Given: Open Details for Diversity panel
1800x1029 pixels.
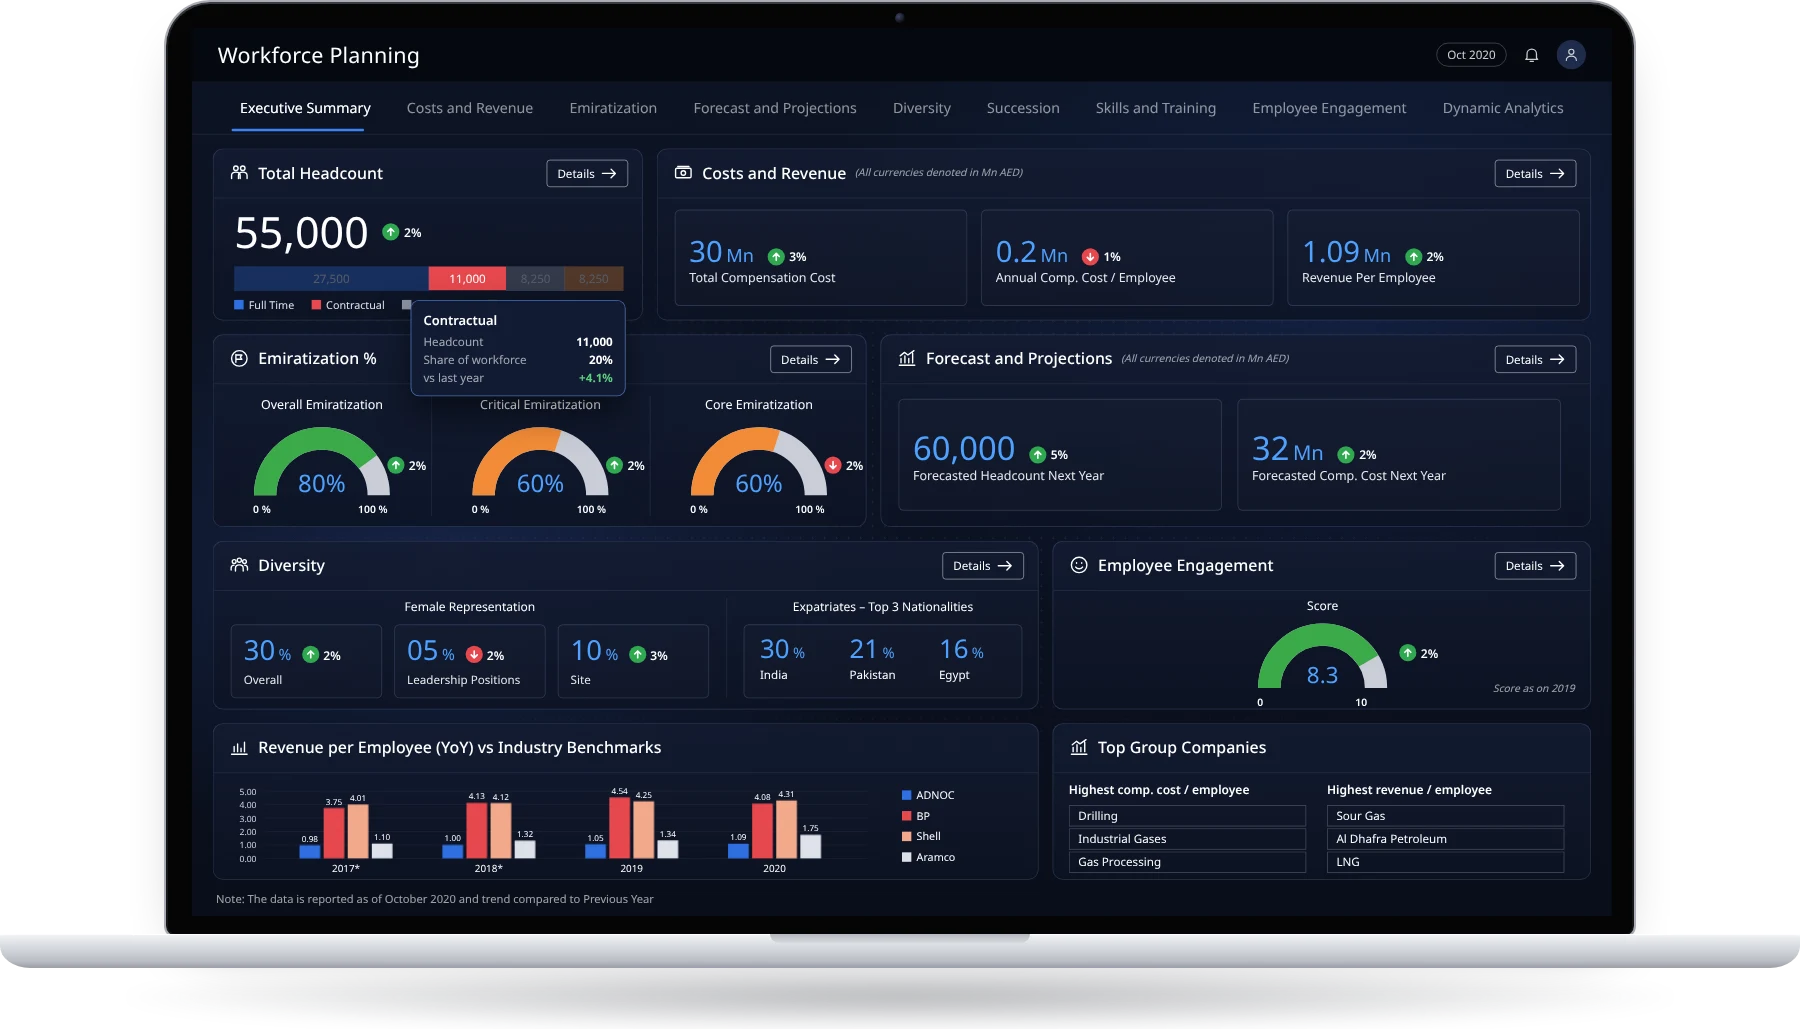Looking at the screenshot, I should pos(983,566).
